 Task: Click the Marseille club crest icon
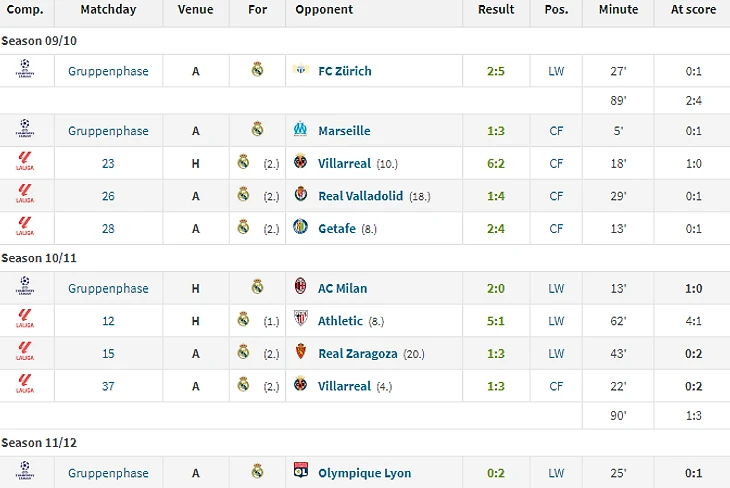click(300, 129)
